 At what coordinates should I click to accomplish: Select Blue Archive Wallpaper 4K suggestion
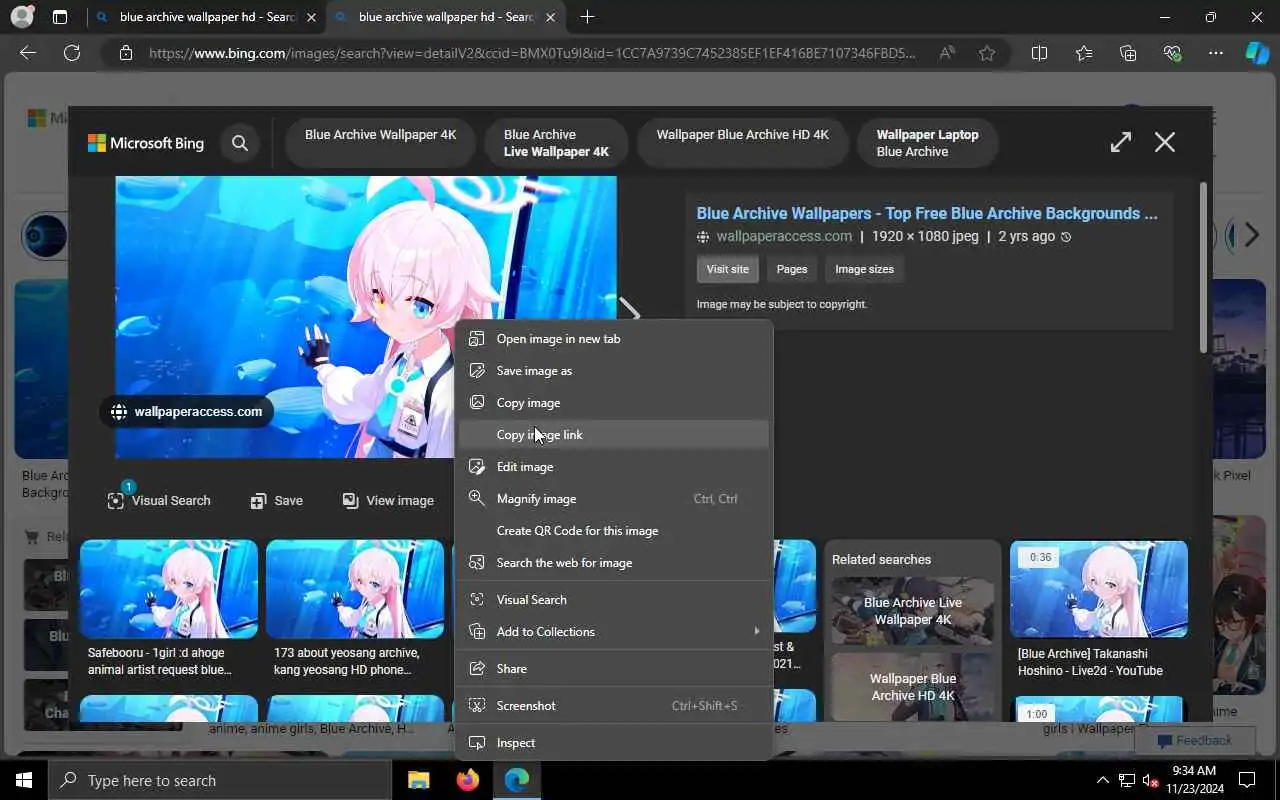click(x=380, y=143)
